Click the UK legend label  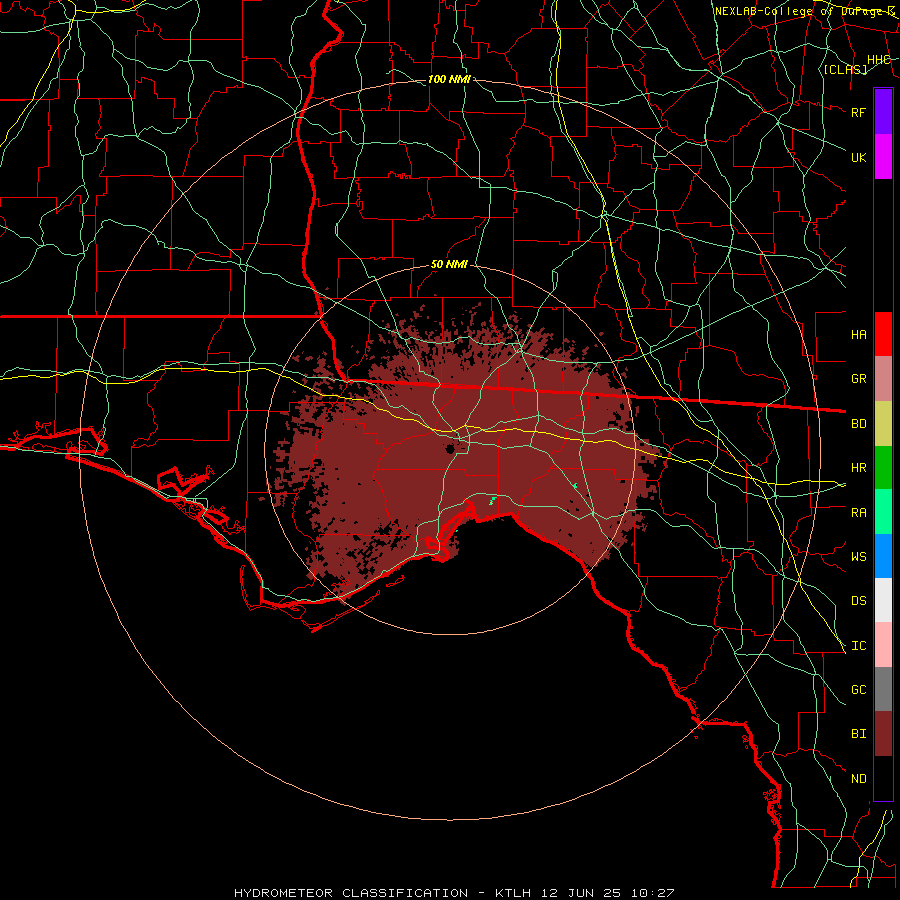click(859, 157)
